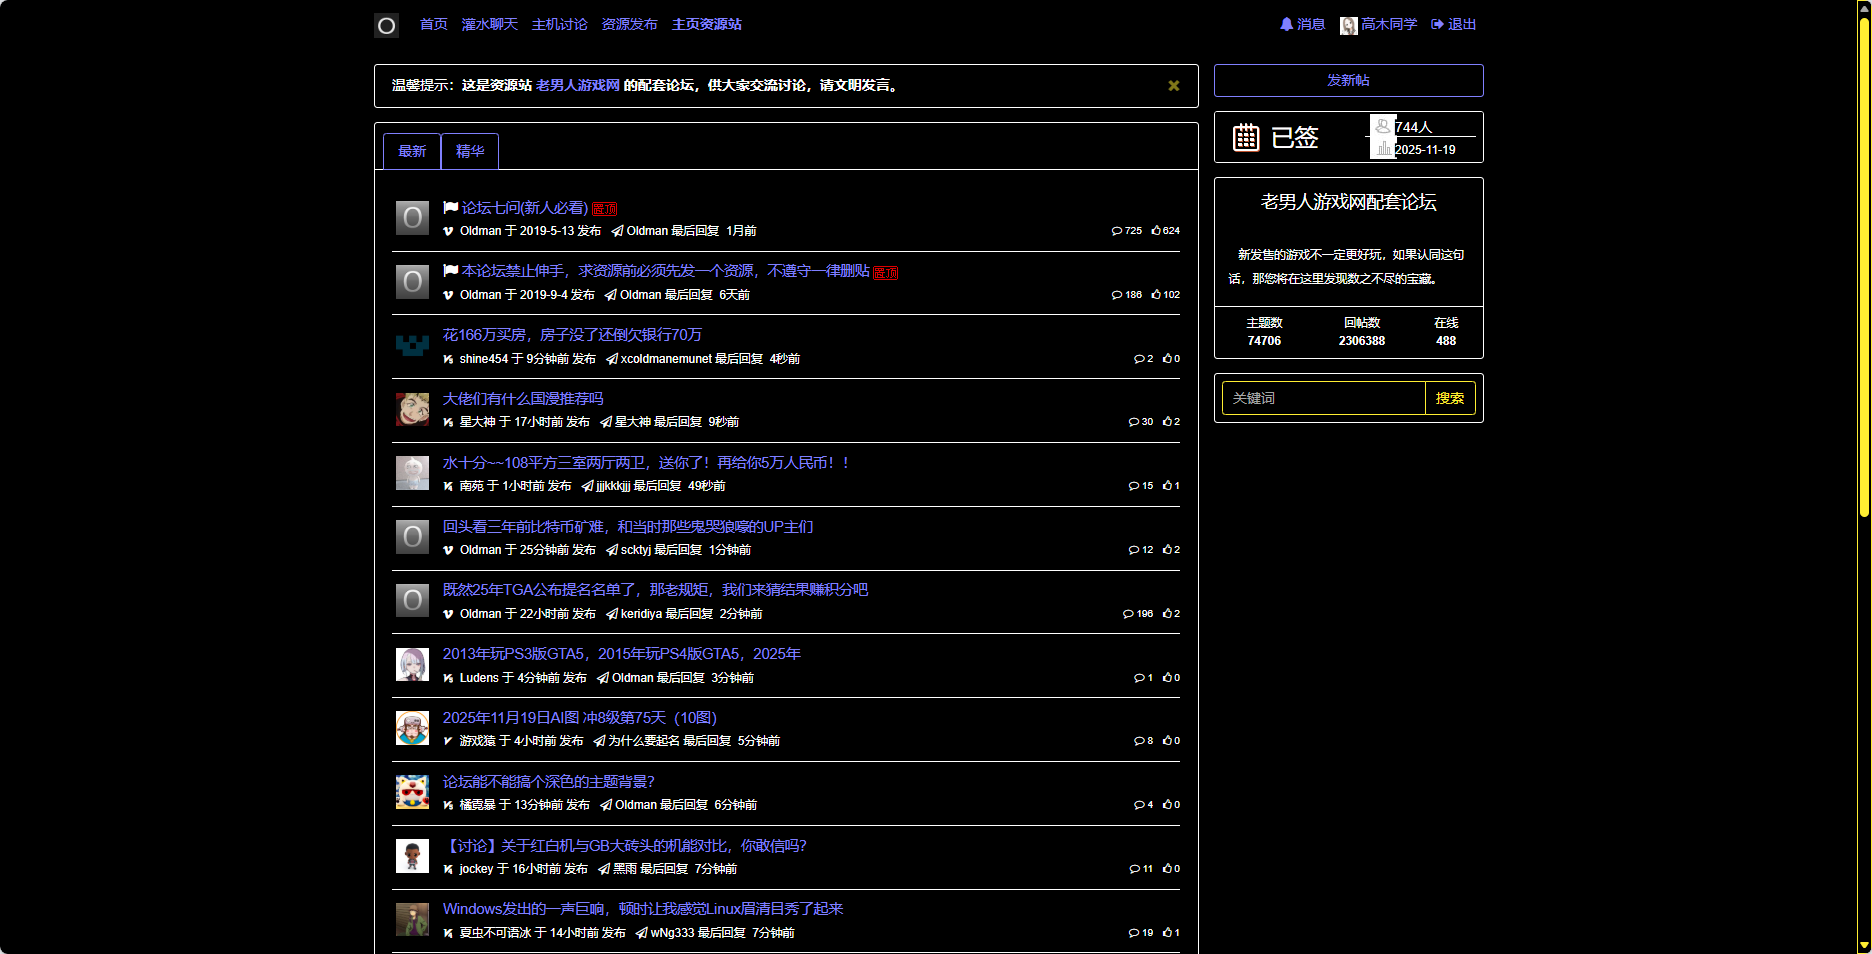Click the flag pin icon on 论坛七问(新人必看)
Screen dimensions: 1872x954
[x=450, y=208]
